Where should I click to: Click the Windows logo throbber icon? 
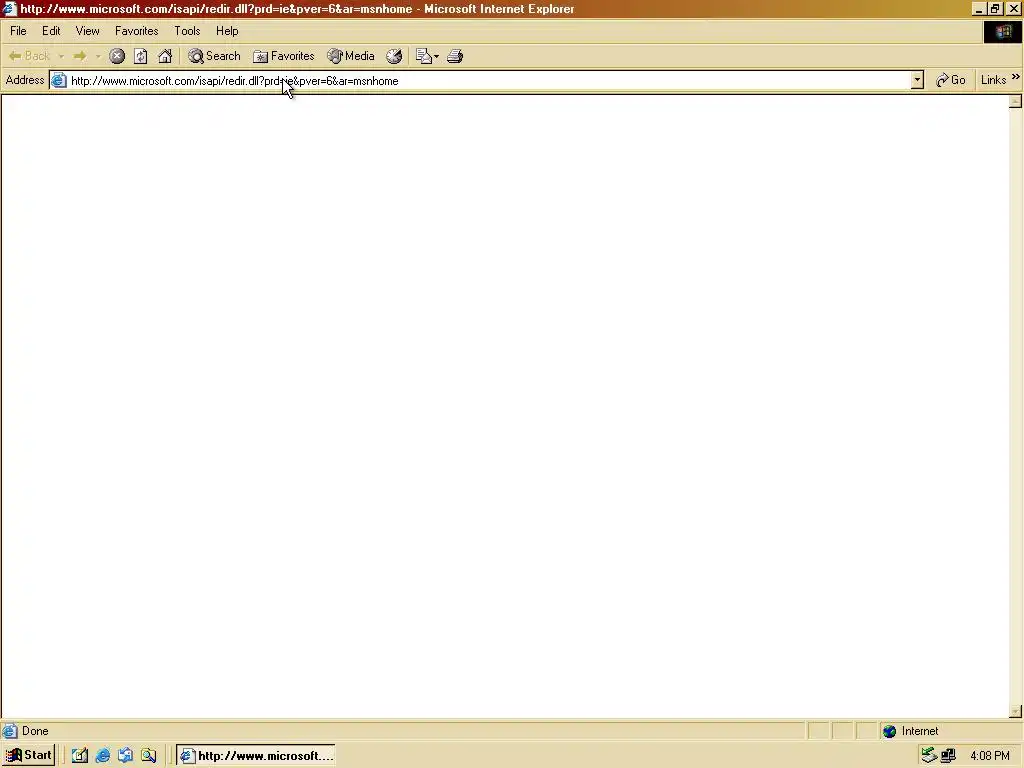1003,32
